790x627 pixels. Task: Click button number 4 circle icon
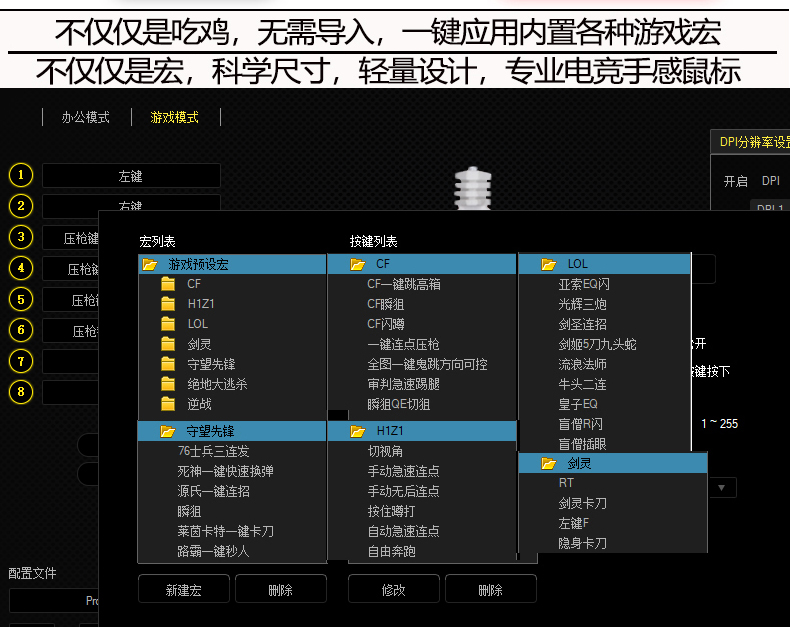point(21,268)
